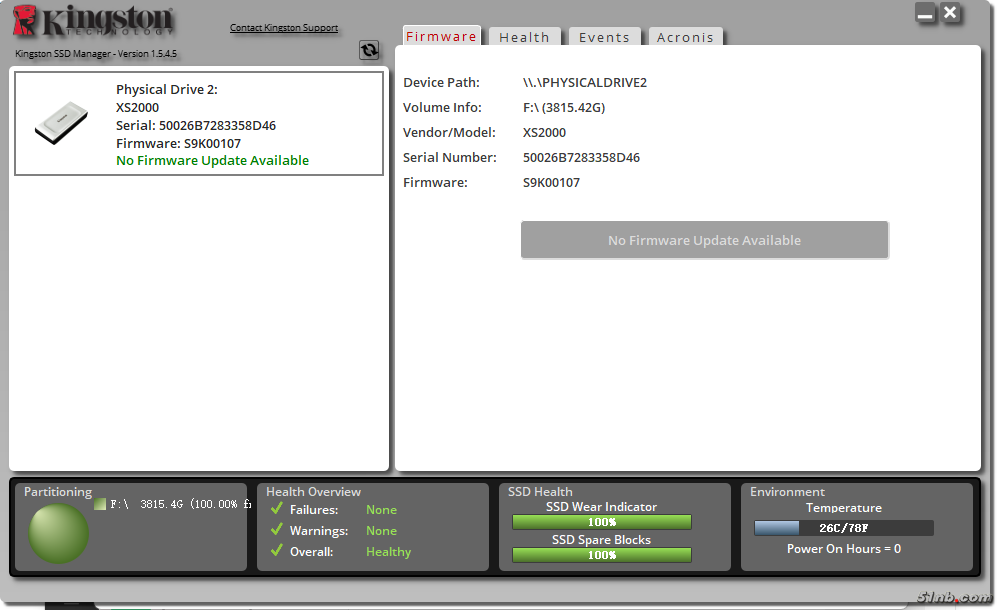The height and width of the screenshot is (610, 1000).
Task: Click the SSD Wear Indicator bar
Action: coord(601,522)
